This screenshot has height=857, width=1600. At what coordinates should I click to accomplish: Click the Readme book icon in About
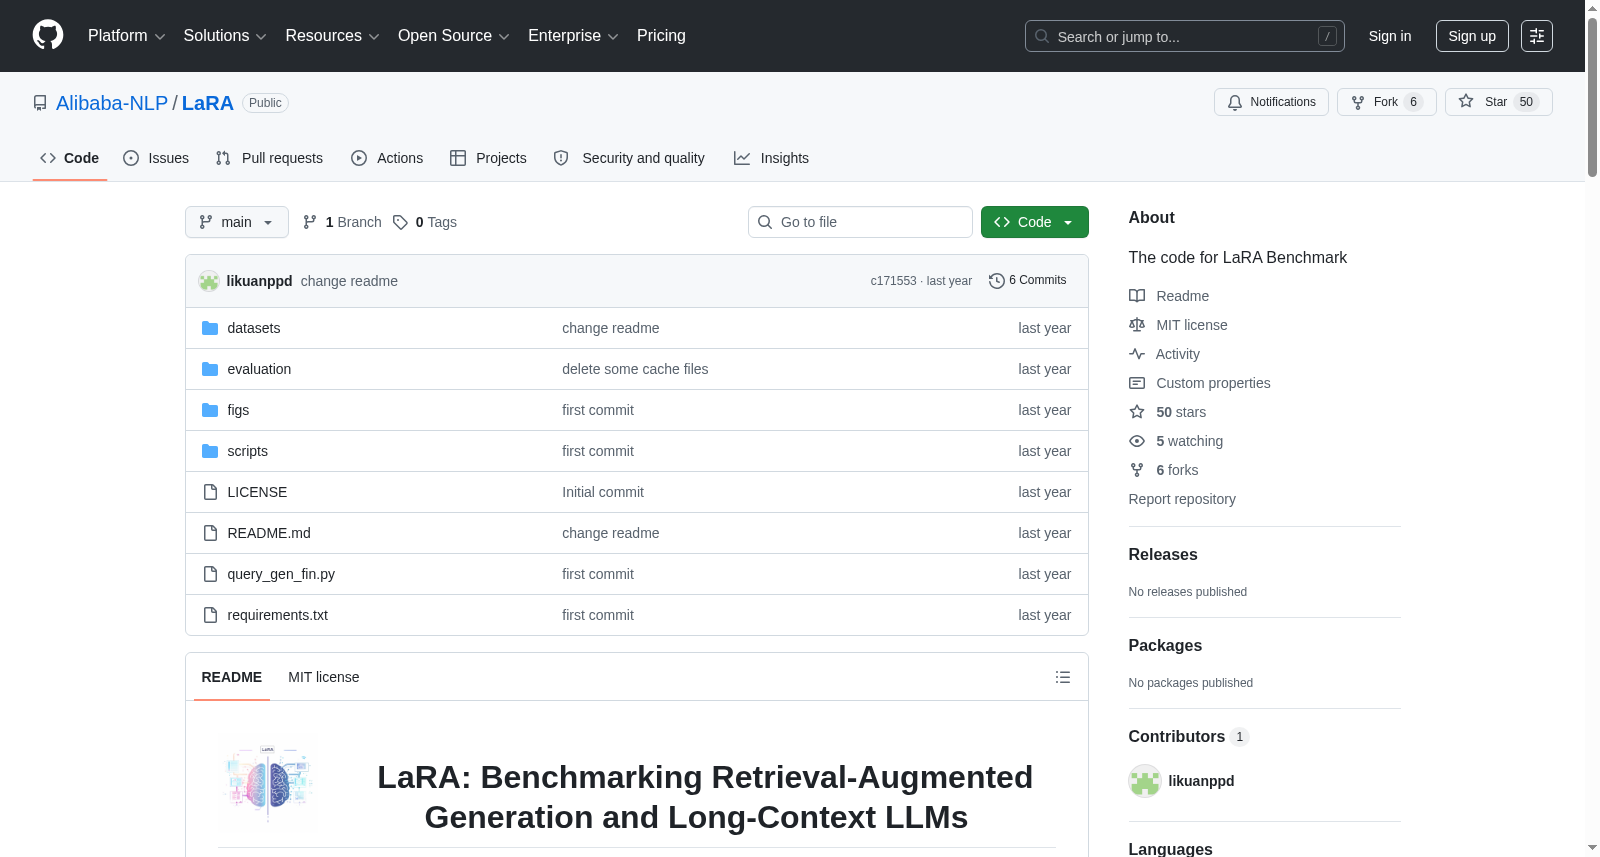(x=1137, y=296)
